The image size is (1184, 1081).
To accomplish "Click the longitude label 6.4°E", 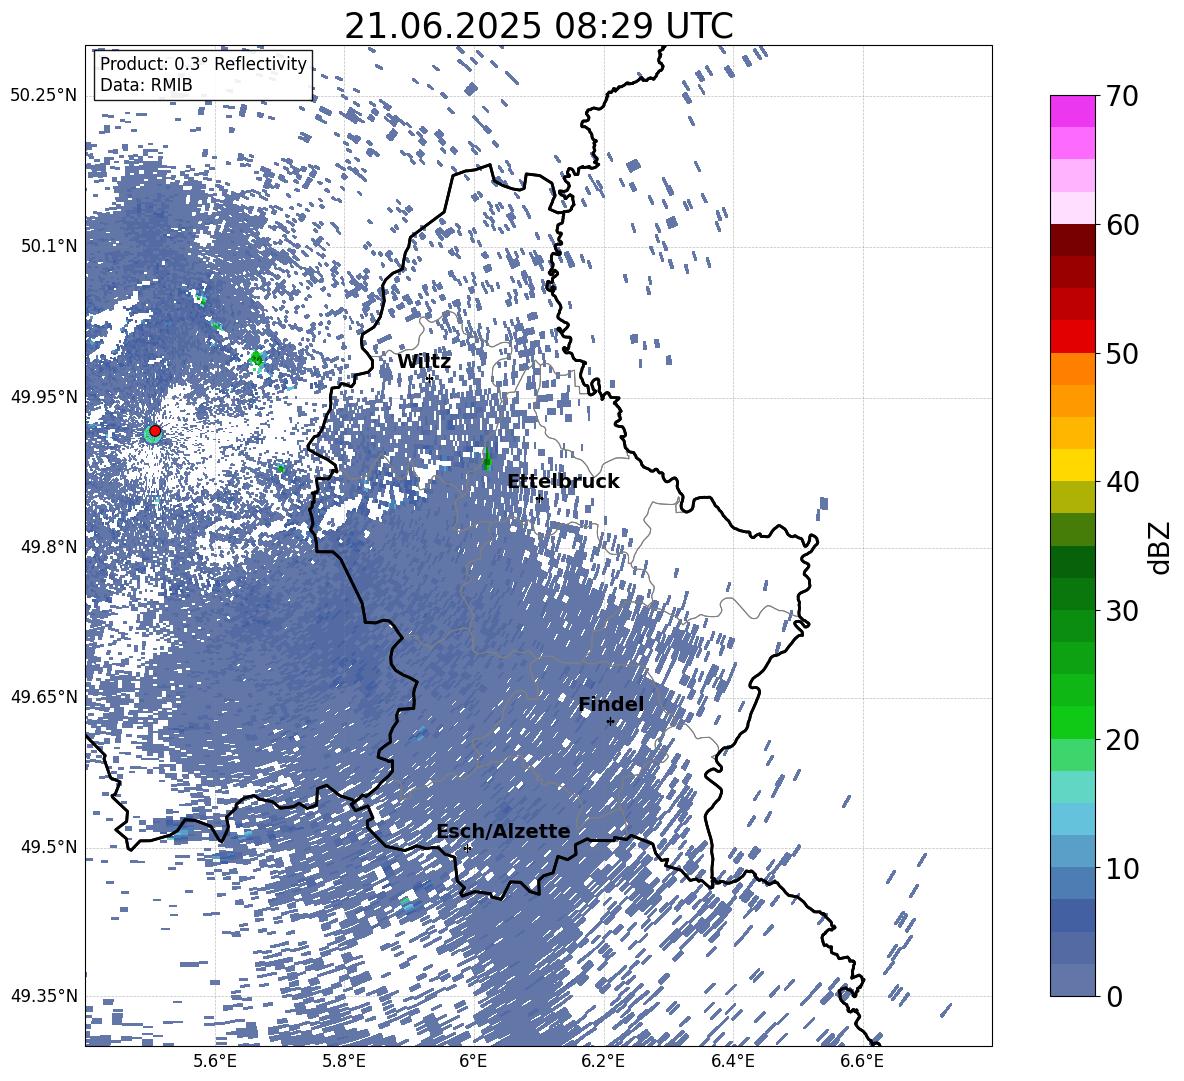I will 732,1061.
